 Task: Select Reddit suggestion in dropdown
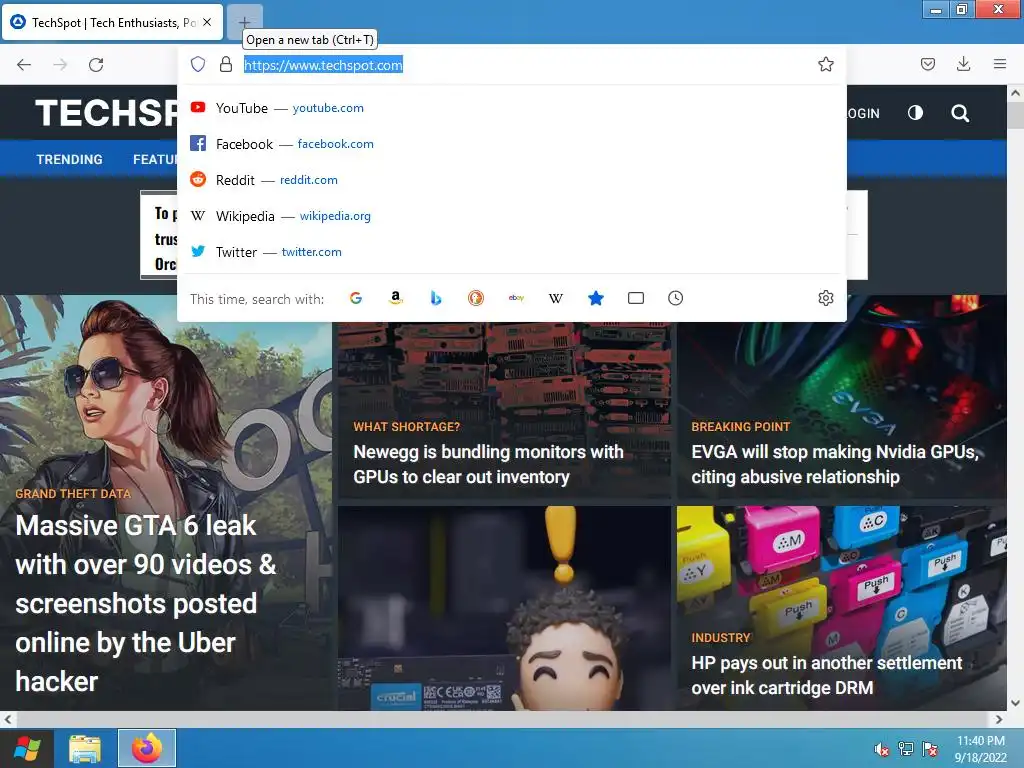point(512,180)
